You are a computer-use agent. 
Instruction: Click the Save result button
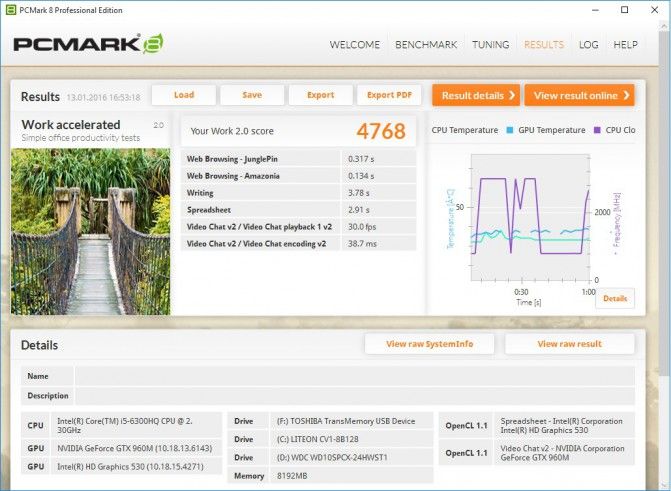[252, 95]
